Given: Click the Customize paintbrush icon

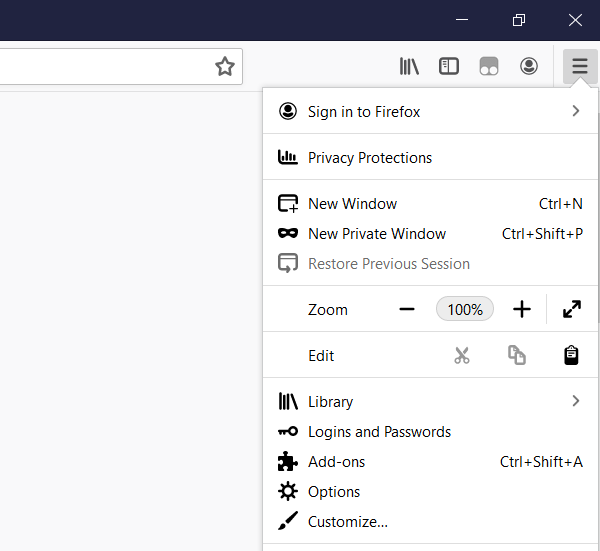Looking at the screenshot, I should pos(288,521).
